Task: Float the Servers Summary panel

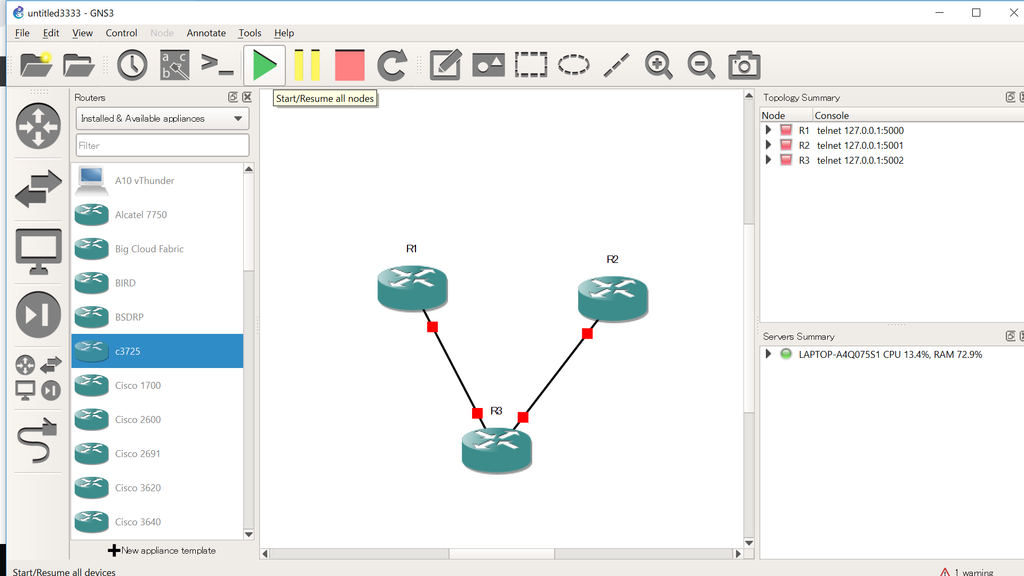Action: point(1010,336)
